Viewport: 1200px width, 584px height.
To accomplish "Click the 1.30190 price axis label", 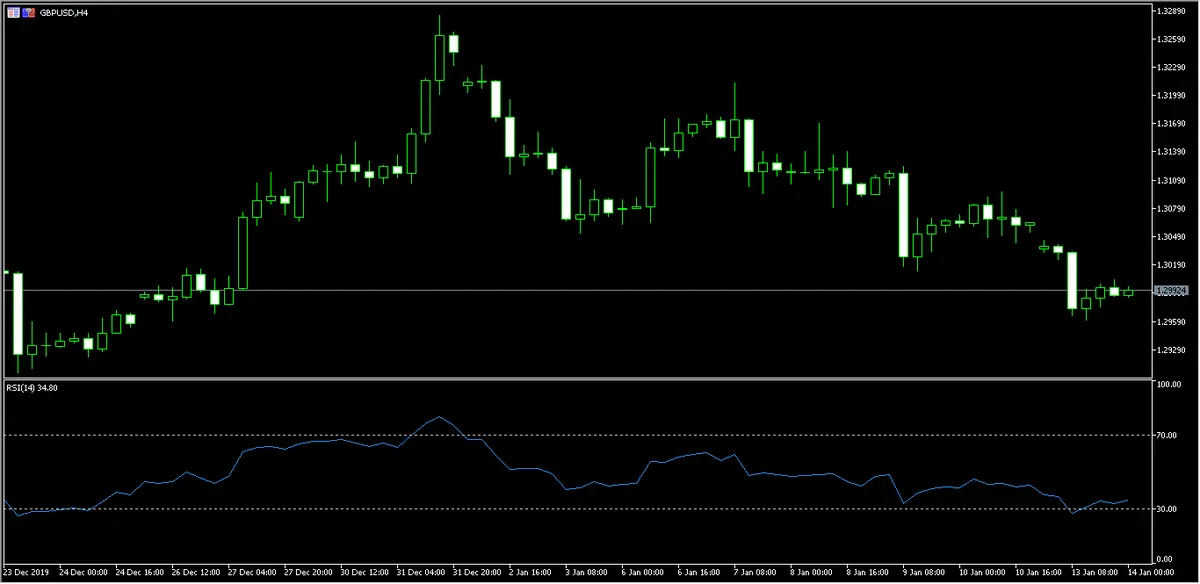I will point(1173,265).
